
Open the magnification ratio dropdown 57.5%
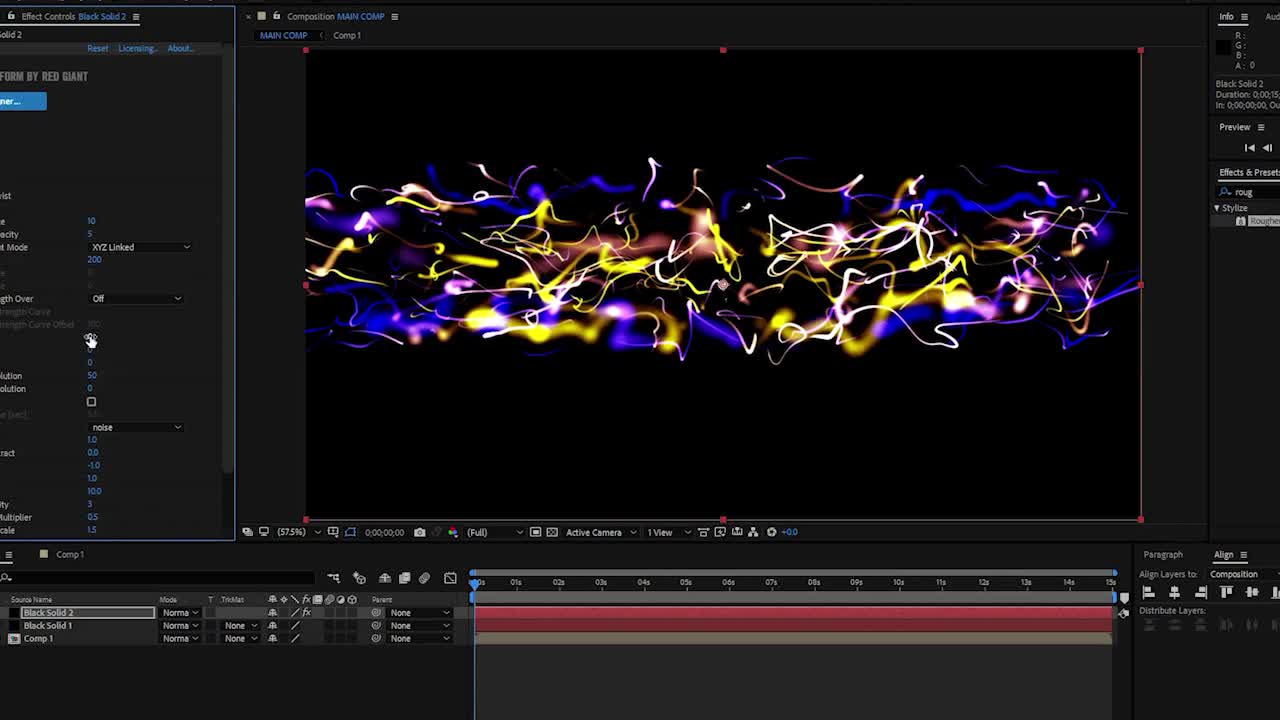coord(298,532)
